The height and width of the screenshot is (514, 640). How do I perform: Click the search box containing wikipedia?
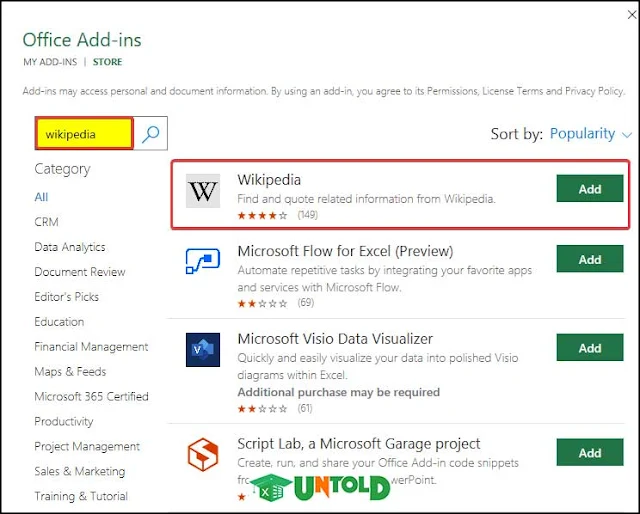click(x=84, y=134)
